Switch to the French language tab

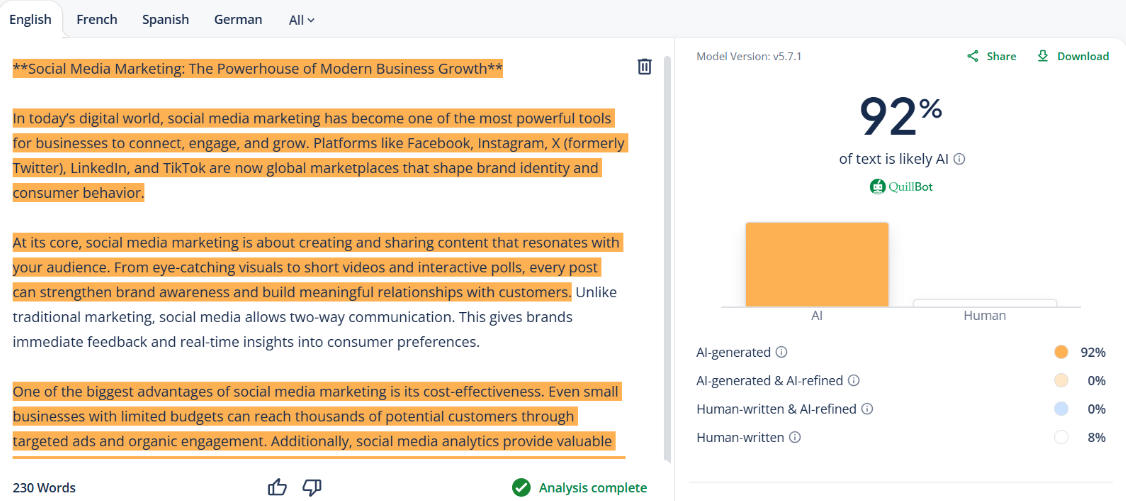97,19
